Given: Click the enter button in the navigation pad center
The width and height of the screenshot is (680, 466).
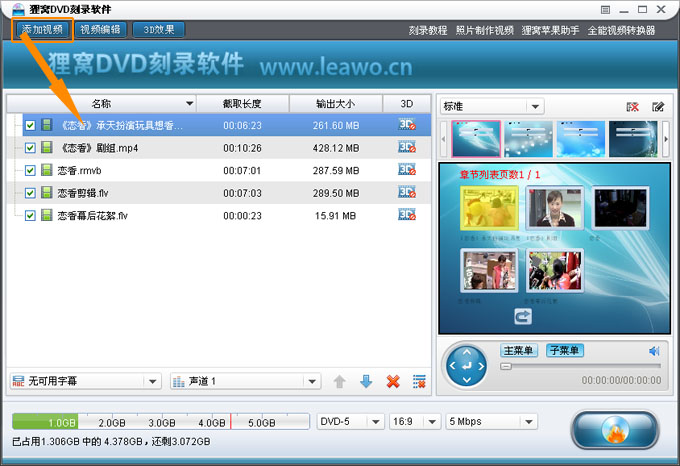Looking at the screenshot, I should coord(467,366).
